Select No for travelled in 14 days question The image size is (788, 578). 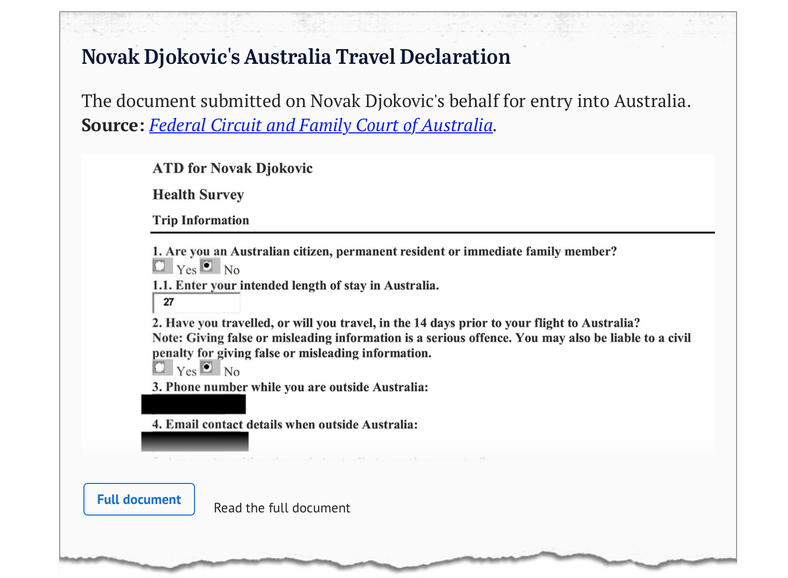[x=210, y=369]
